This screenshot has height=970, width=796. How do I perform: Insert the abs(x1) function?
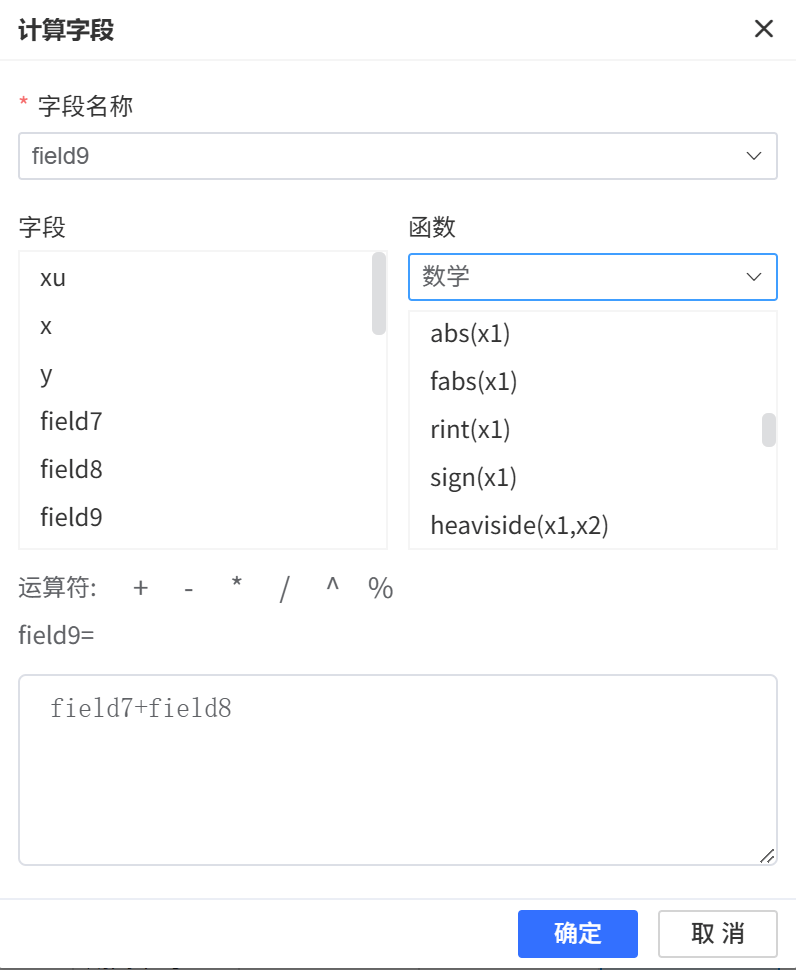471,333
